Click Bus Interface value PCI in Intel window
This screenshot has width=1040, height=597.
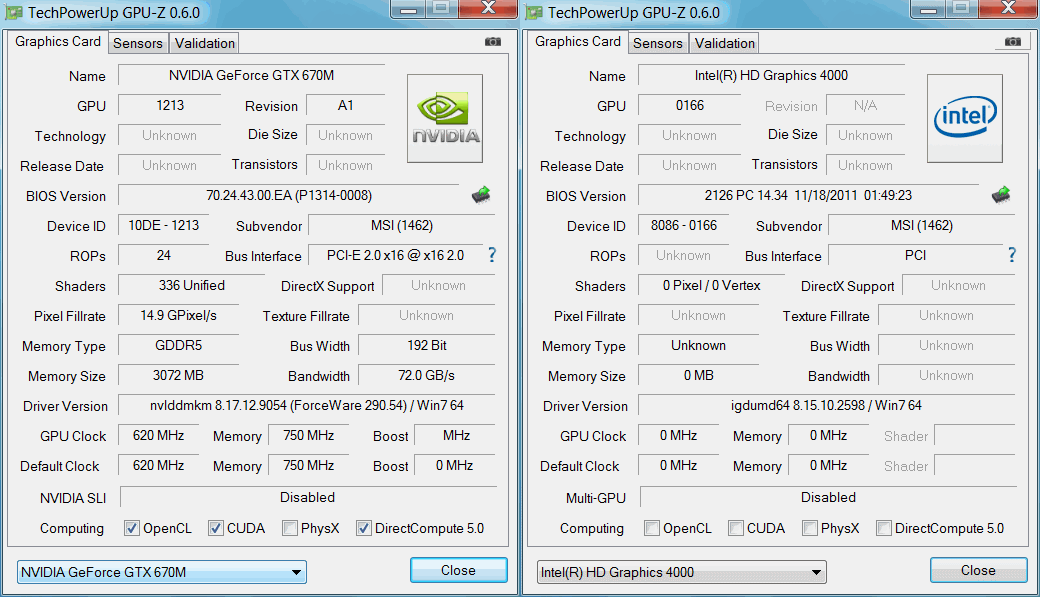tap(915, 255)
